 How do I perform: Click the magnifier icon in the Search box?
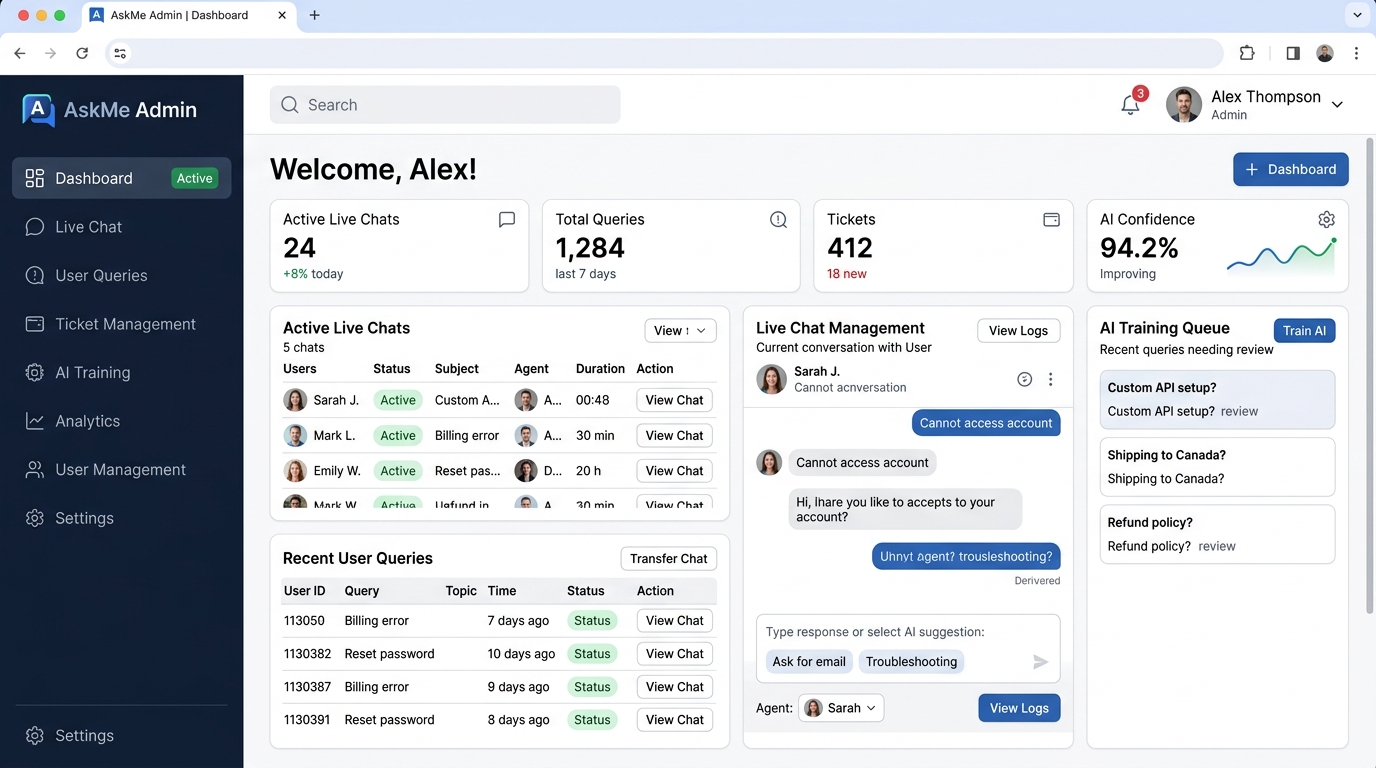point(290,105)
